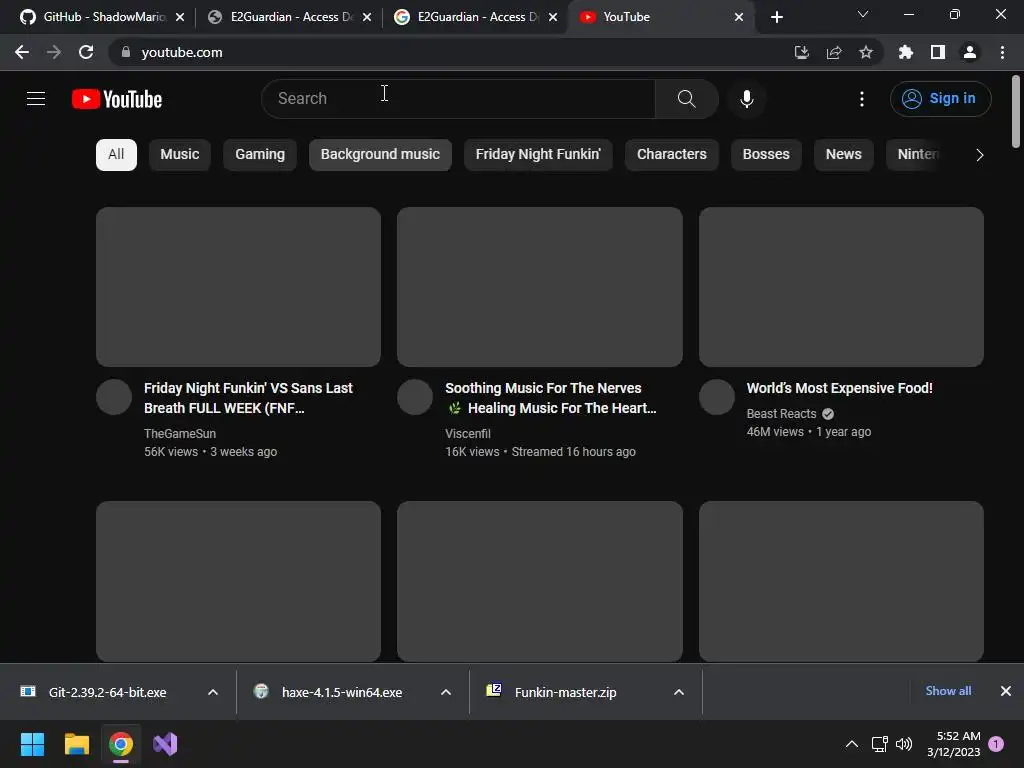Start voice search with the microphone icon
Screen dimensions: 1024x768
click(x=746, y=99)
